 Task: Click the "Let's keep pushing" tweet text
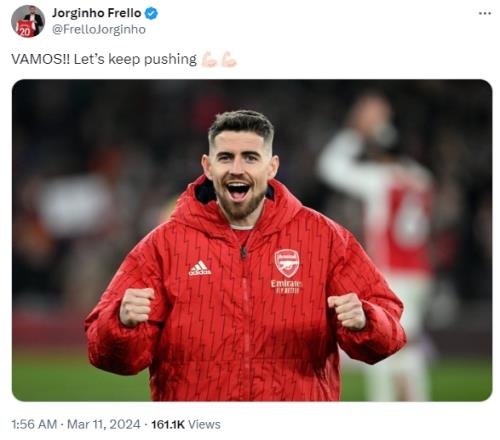tap(135, 59)
